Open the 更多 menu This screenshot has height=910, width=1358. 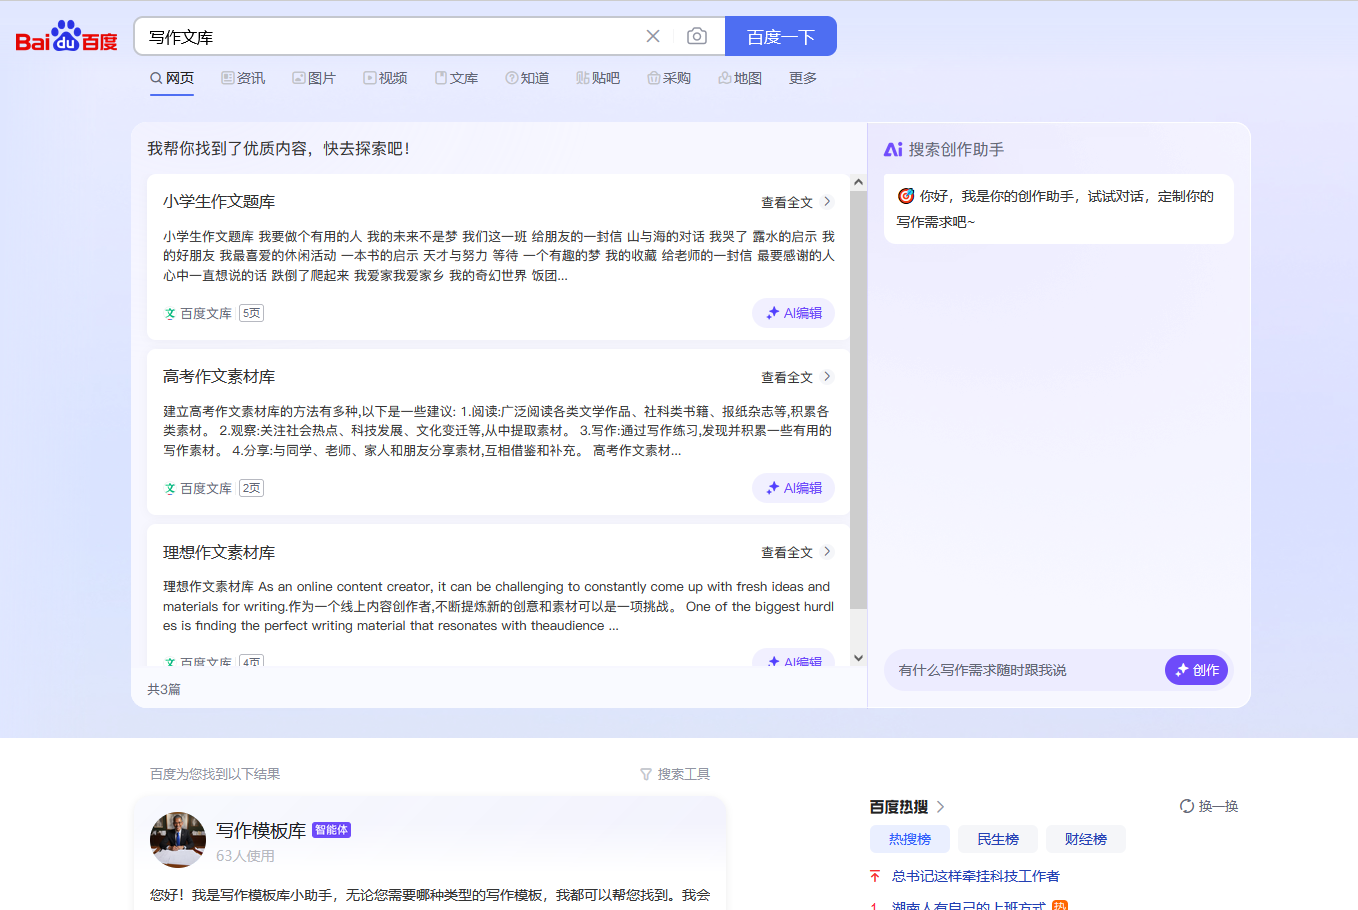(x=803, y=78)
